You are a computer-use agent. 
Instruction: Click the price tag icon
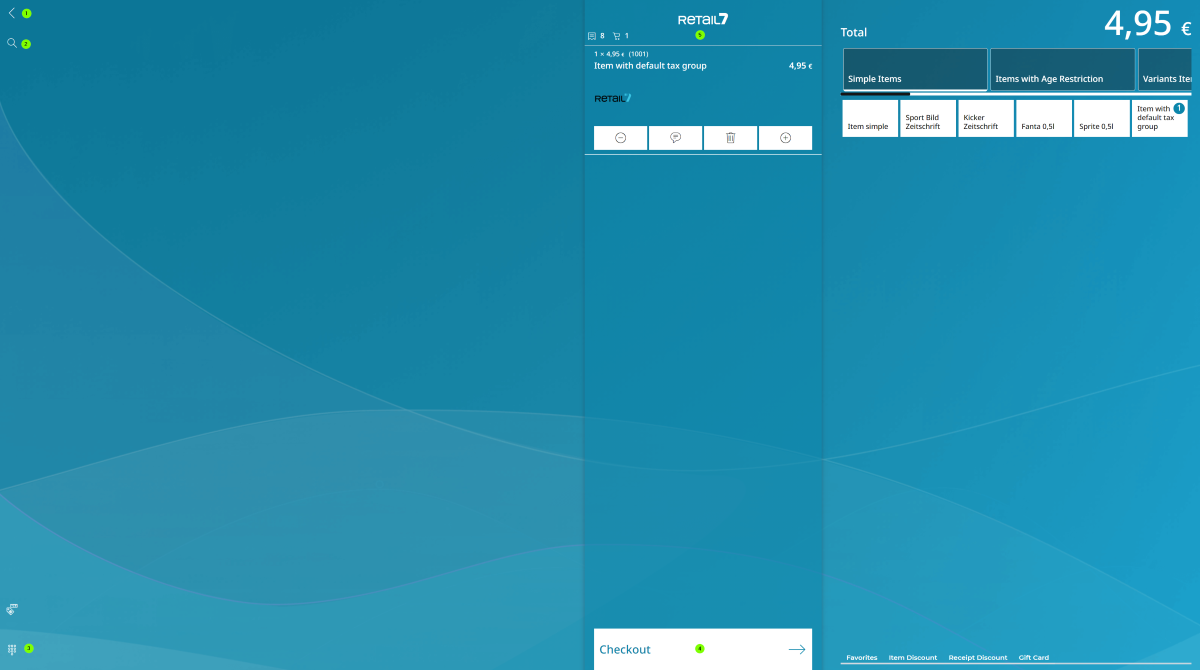click(x=12, y=608)
